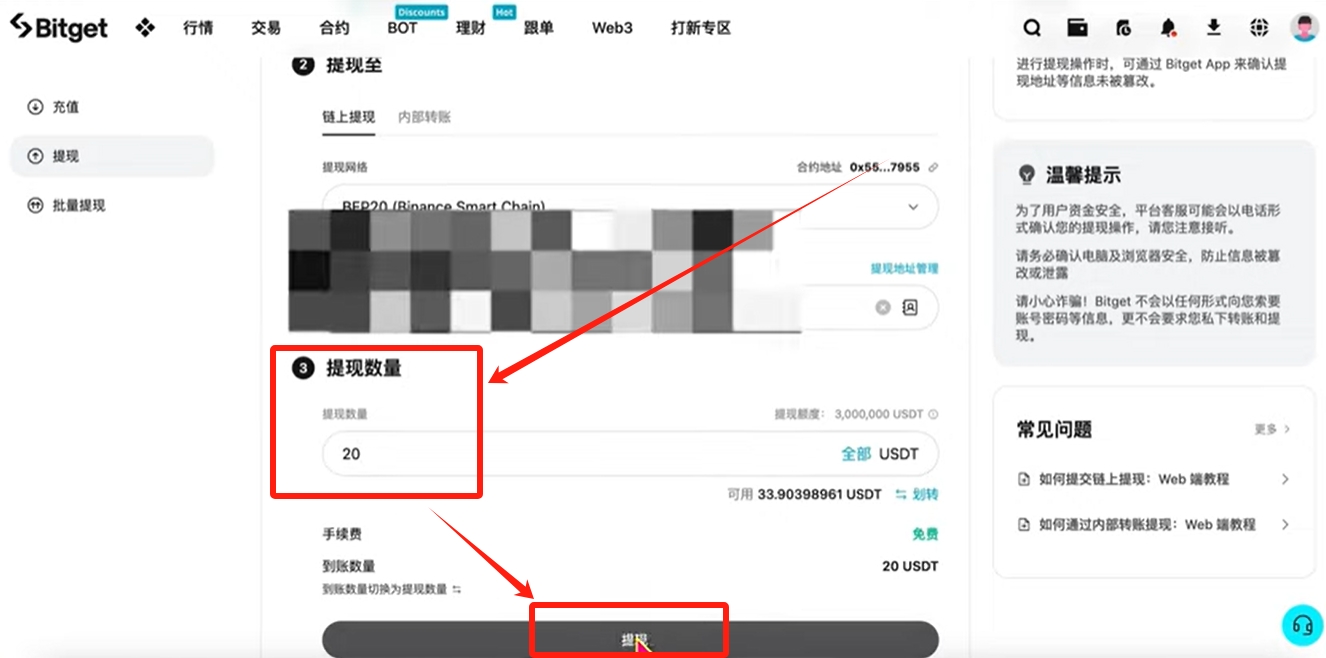Image resolution: width=1326 pixels, height=658 pixels.
Task: Open the Bitget home logo
Action: pyautogui.click(x=58, y=27)
